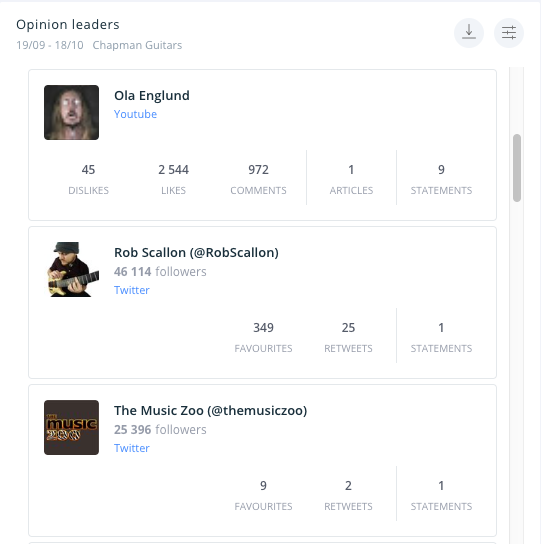Select the Ola Englund name heading
Image resolution: width=541 pixels, height=544 pixels.
[152, 95]
